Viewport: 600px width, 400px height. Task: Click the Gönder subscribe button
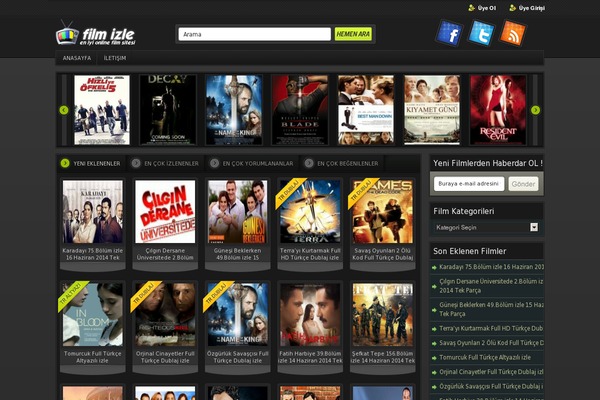pyautogui.click(x=523, y=184)
